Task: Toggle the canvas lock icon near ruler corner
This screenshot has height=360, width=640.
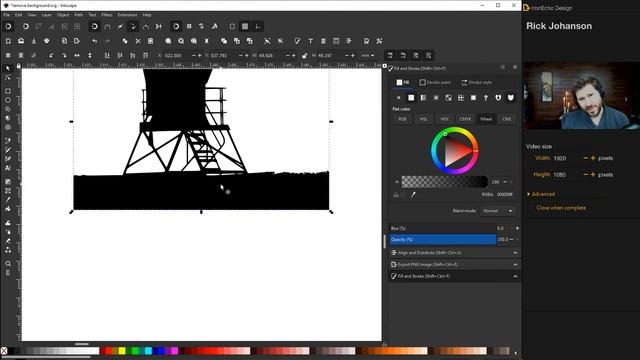Action: point(18,65)
